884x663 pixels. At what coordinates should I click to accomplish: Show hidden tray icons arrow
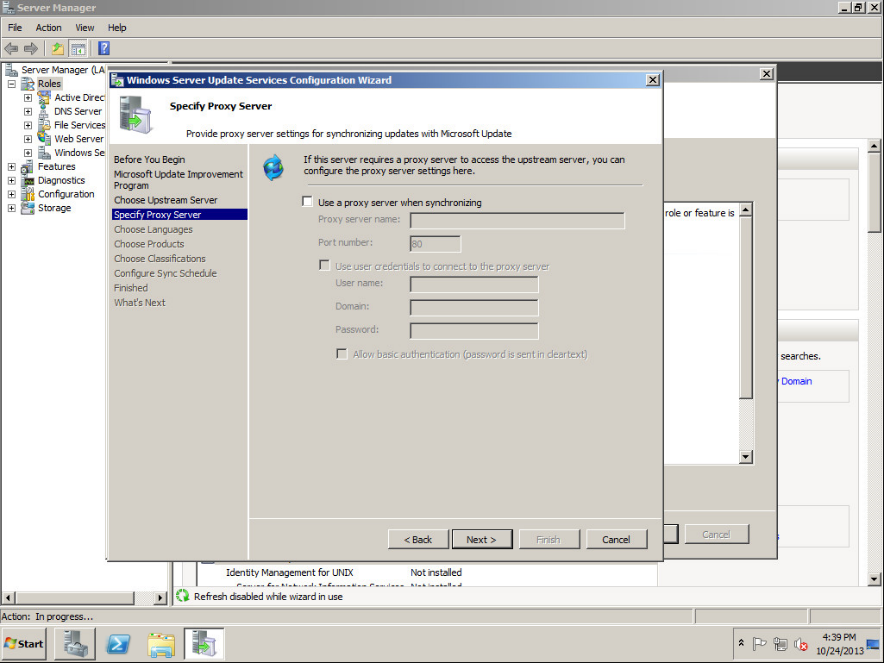click(x=741, y=643)
